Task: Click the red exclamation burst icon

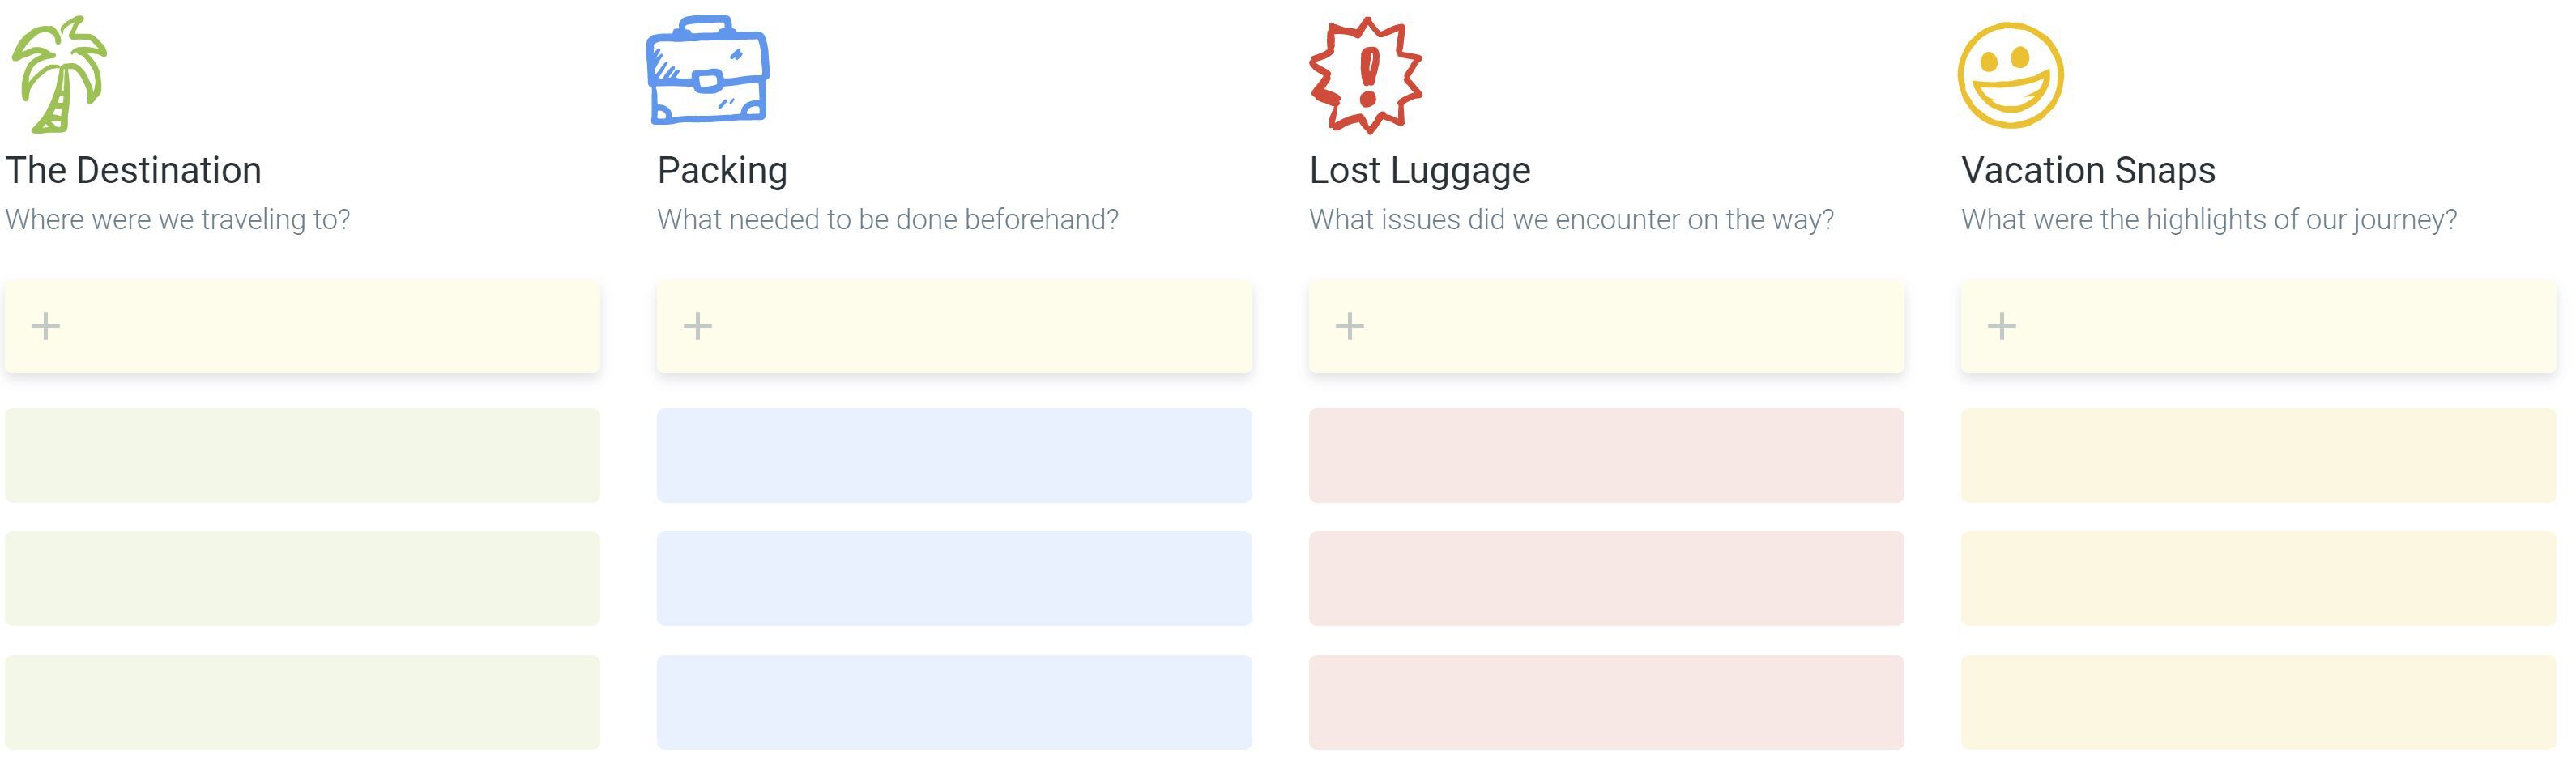Action: point(1366,75)
